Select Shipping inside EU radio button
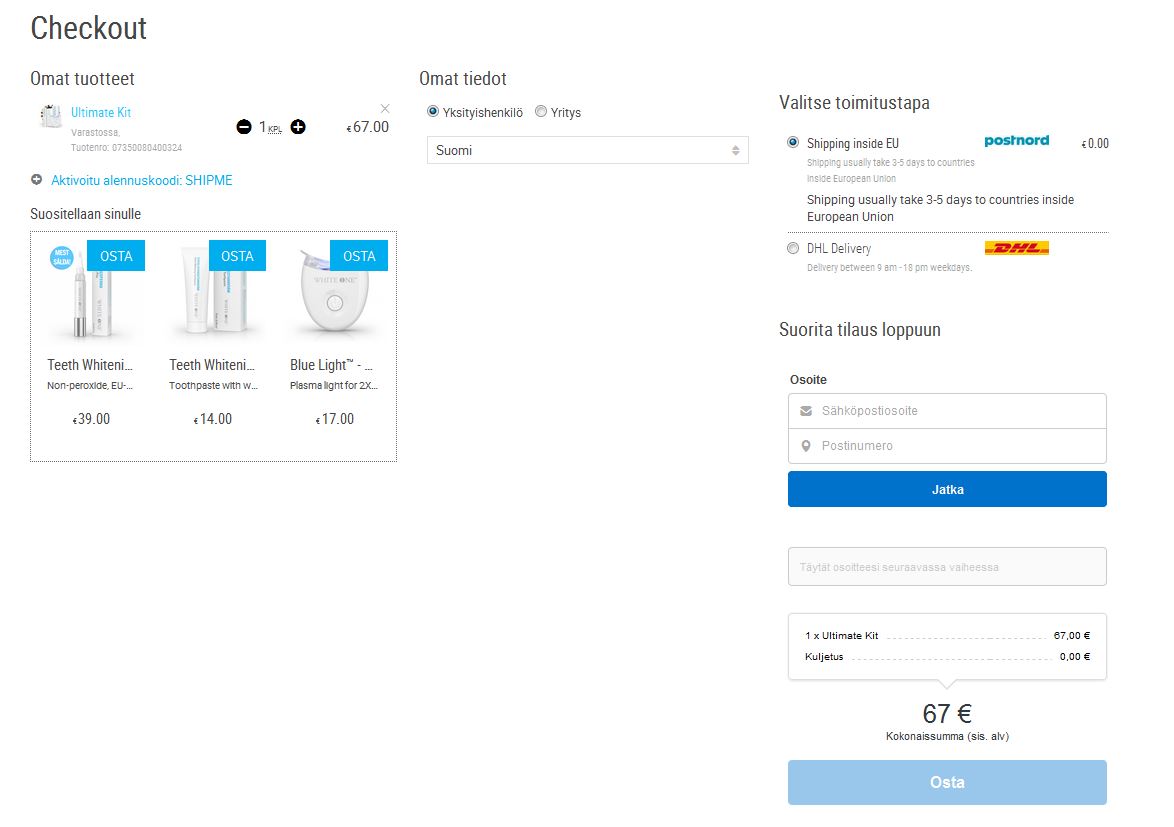Viewport: 1174px width, 827px height. pos(793,143)
